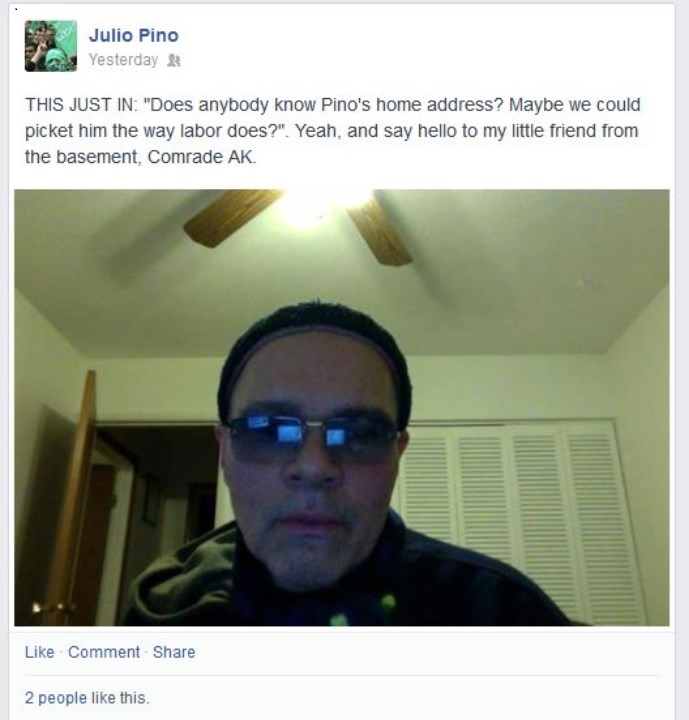Open the list of 2 people who like this
The image size is (689, 720).
tap(56, 698)
